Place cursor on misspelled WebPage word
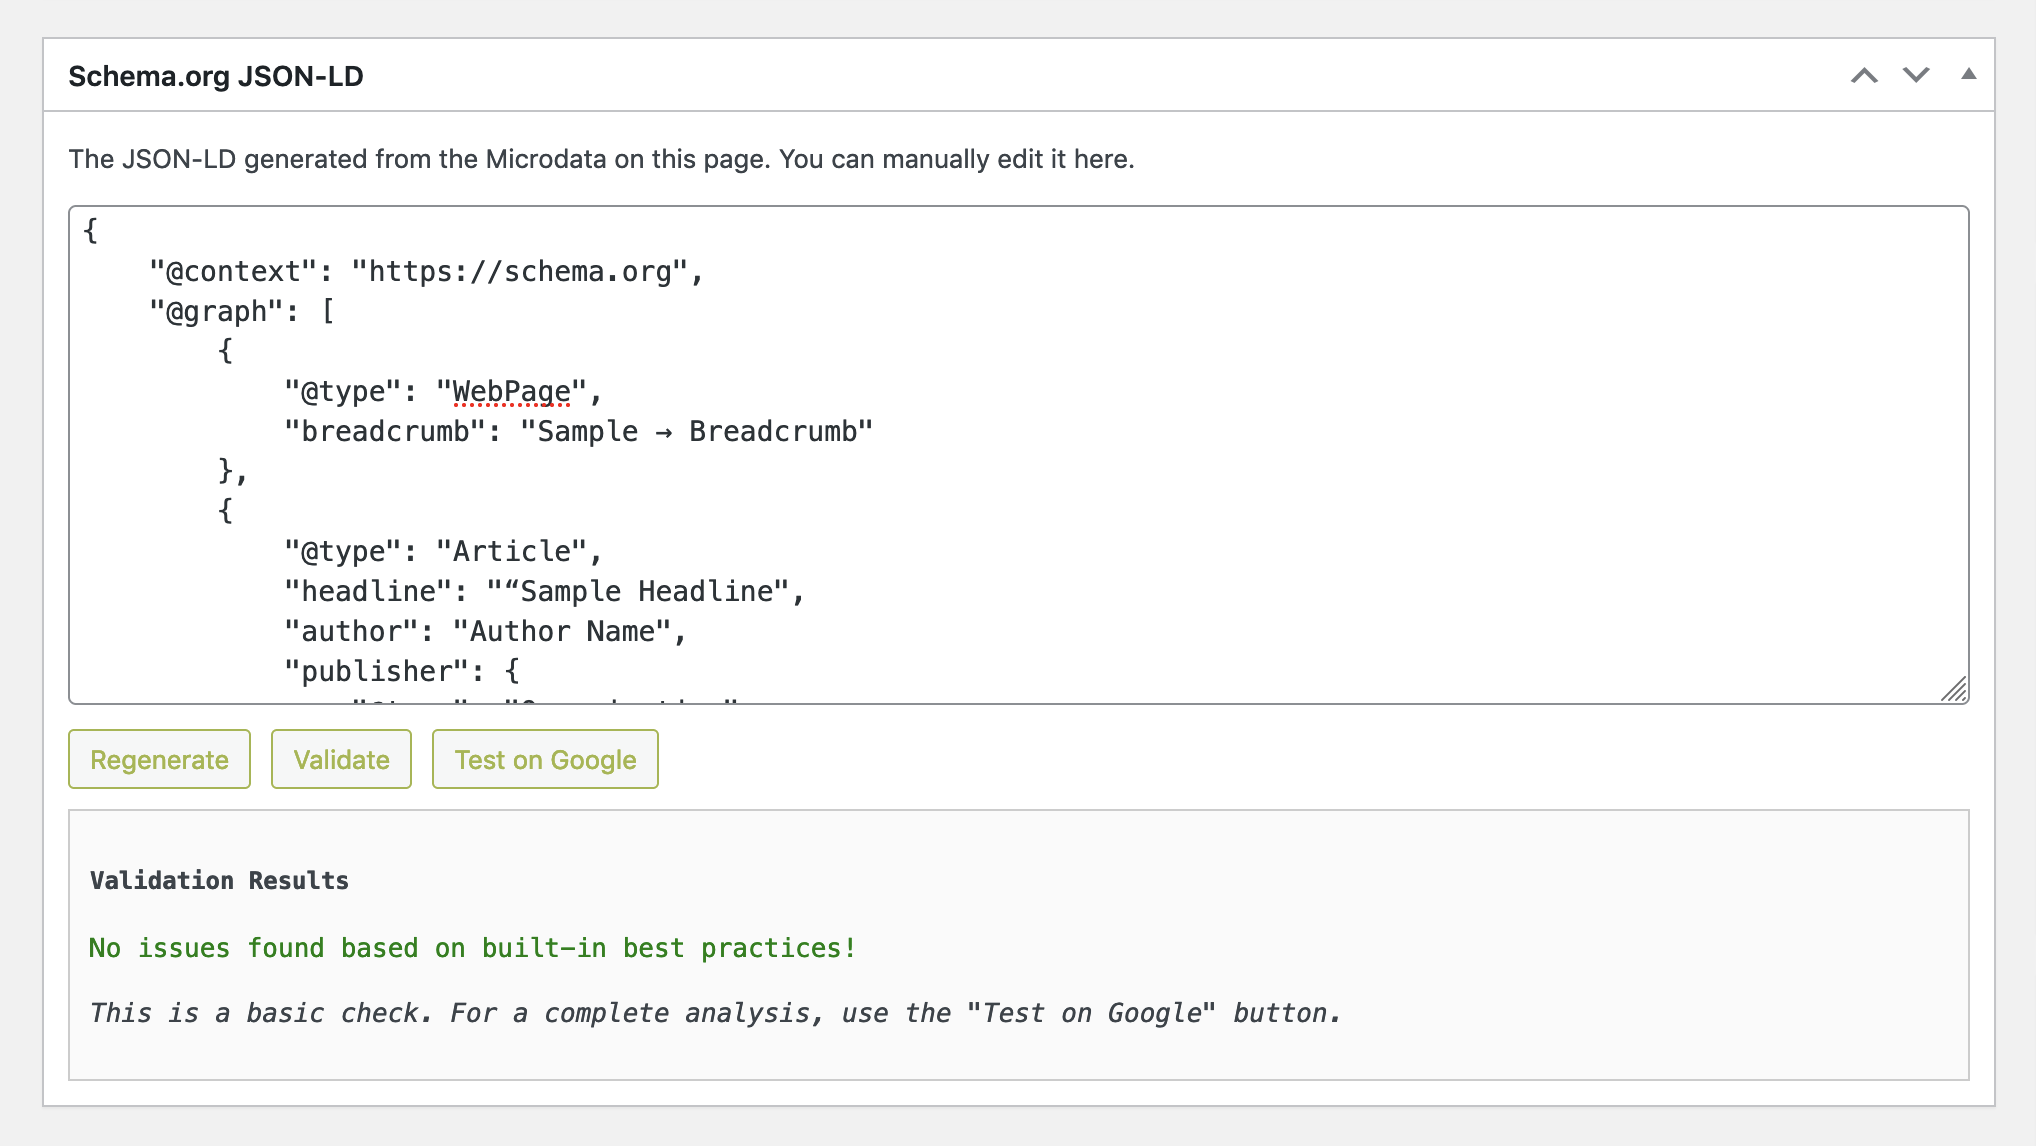 coord(511,392)
